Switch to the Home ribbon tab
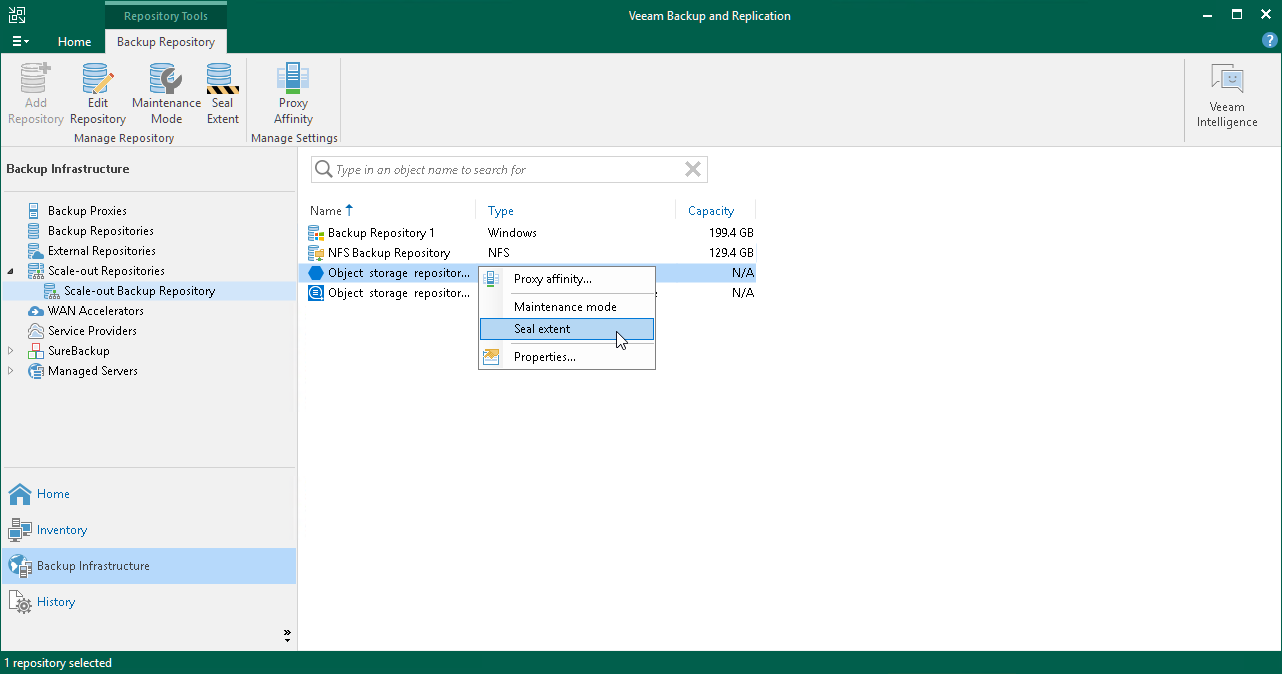Viewport: 1282px width, 674px height. (x=74, y=42)
